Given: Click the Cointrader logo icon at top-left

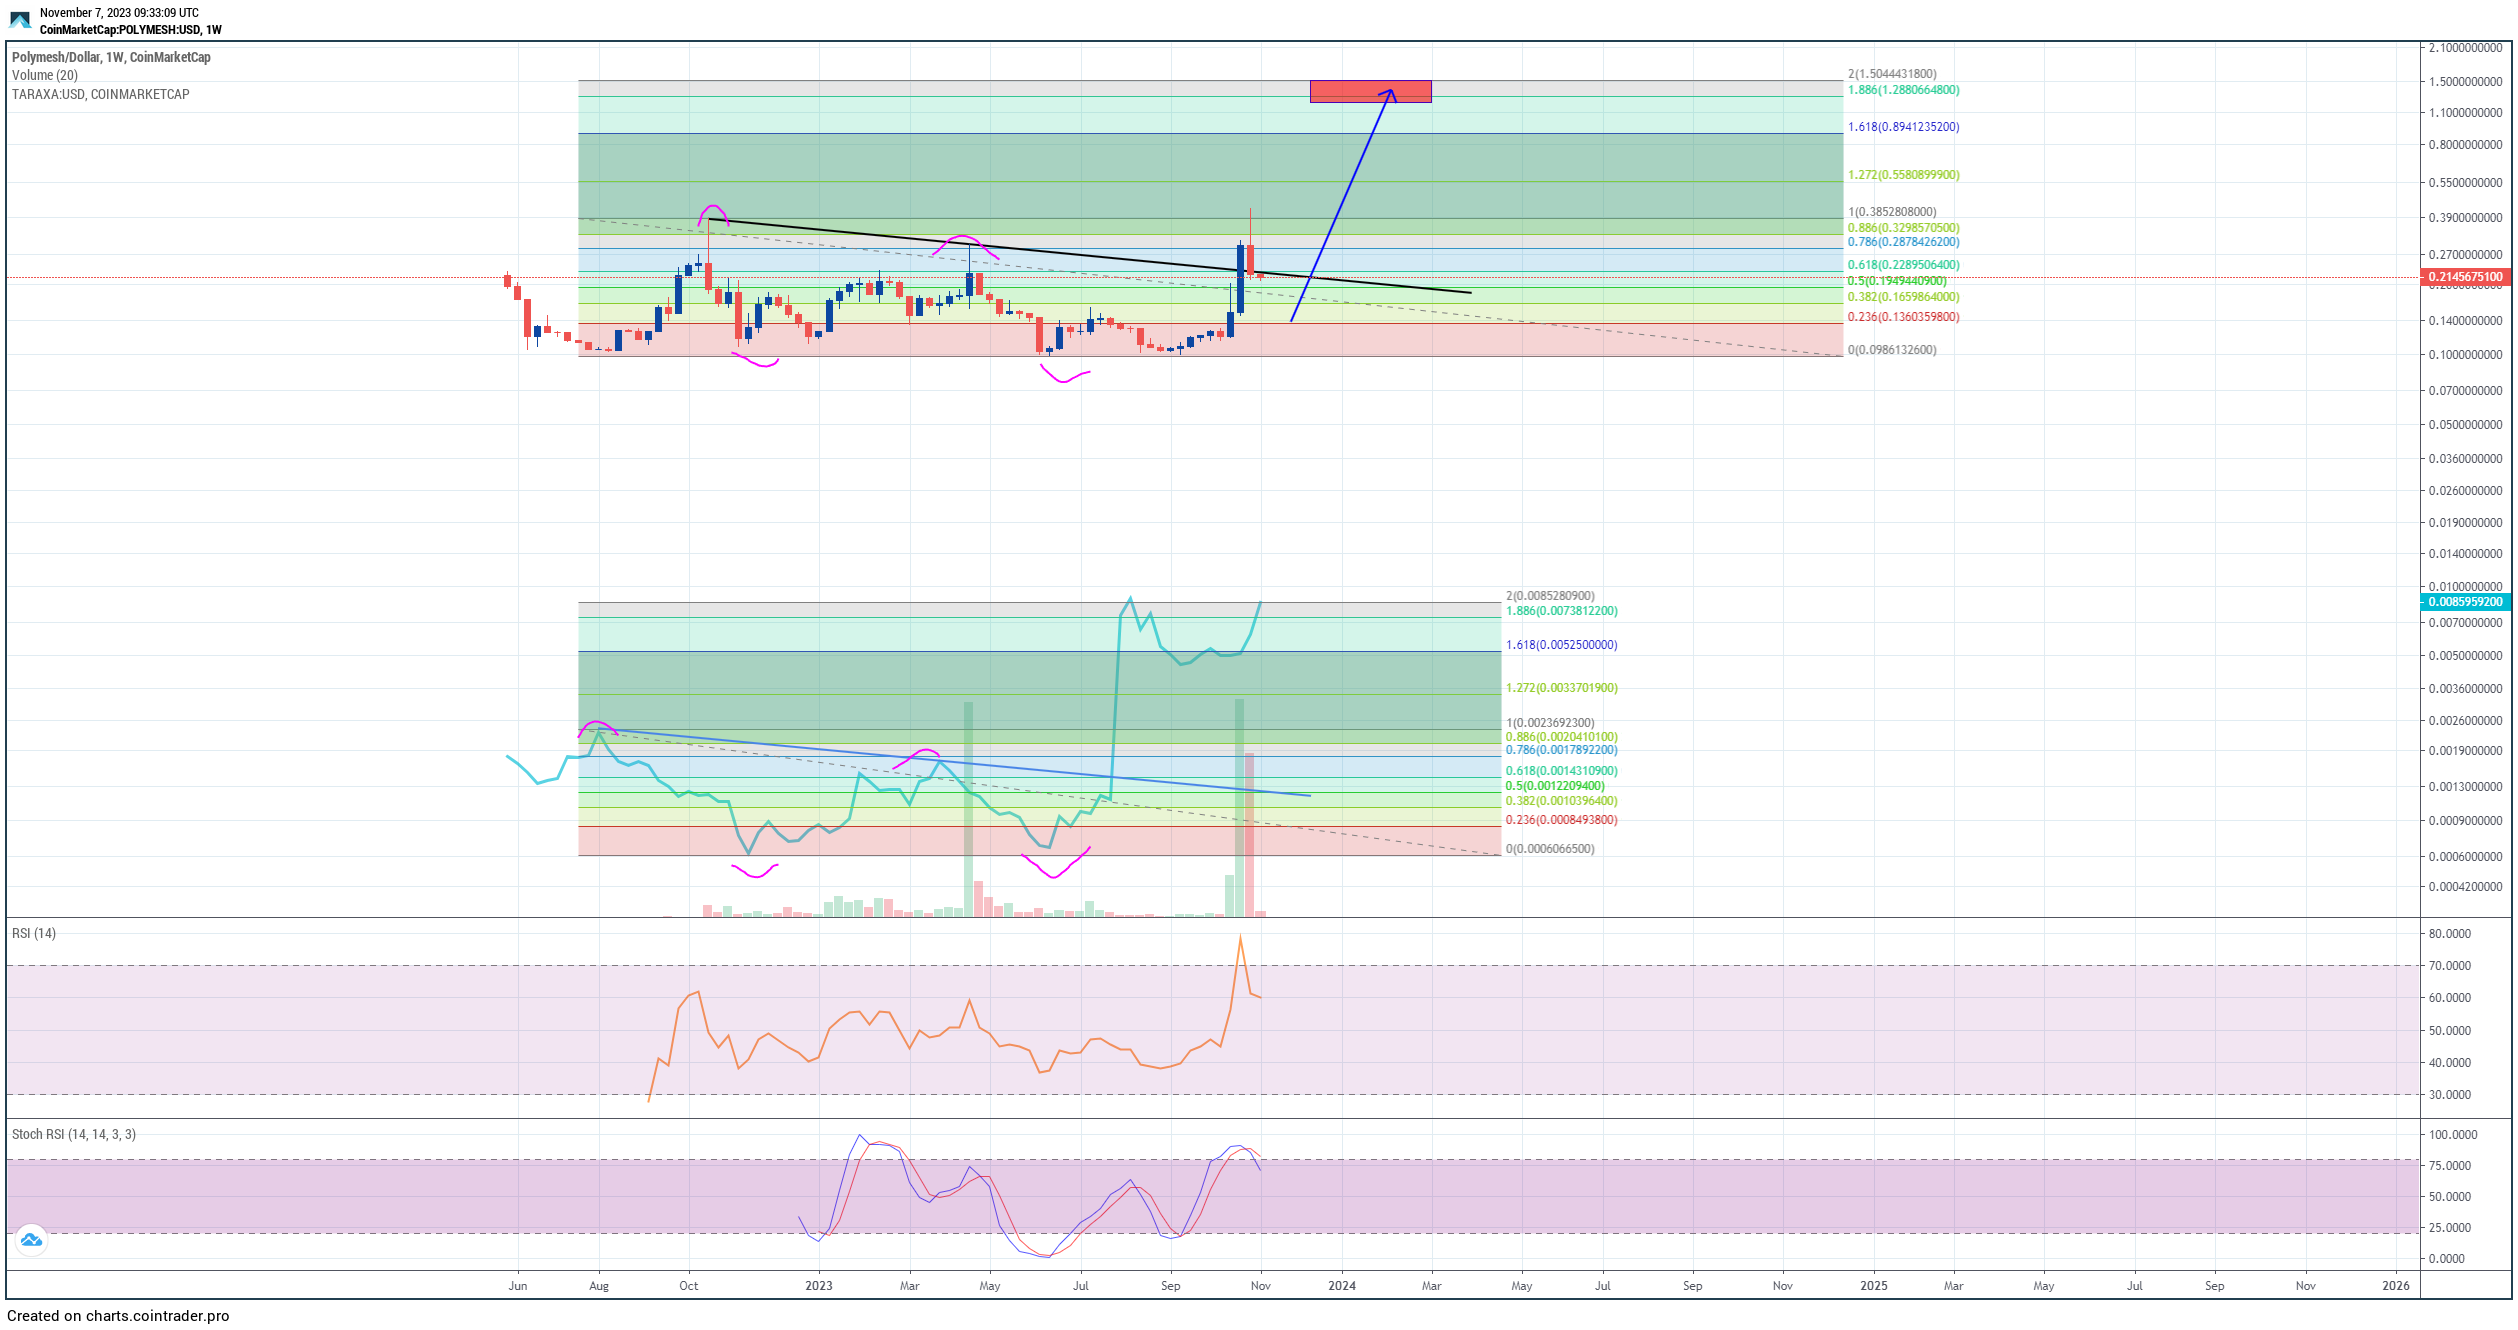Looking at the screenshot, I should [20, 20].
